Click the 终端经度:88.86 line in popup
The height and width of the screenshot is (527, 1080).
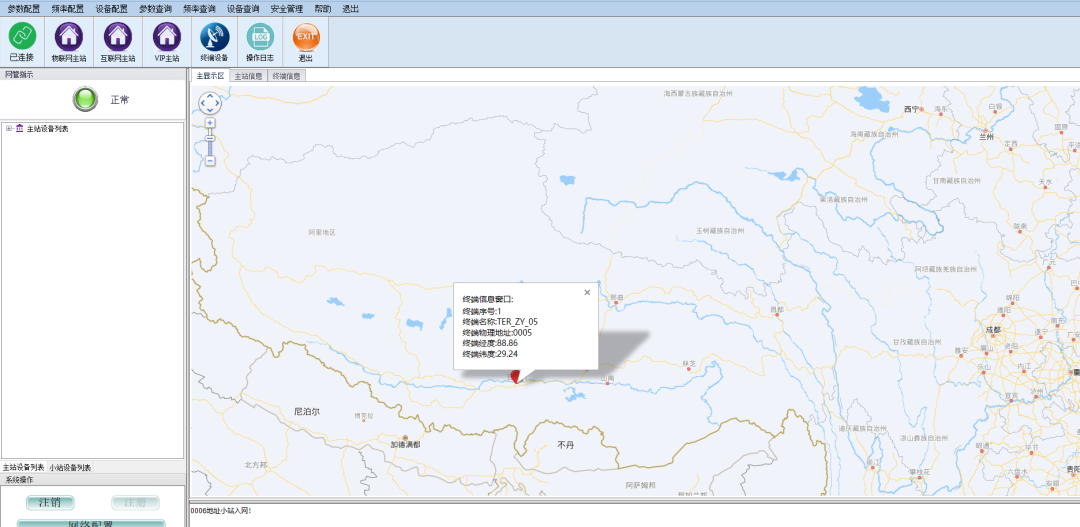pyautogui.click(x=490, y=343)
